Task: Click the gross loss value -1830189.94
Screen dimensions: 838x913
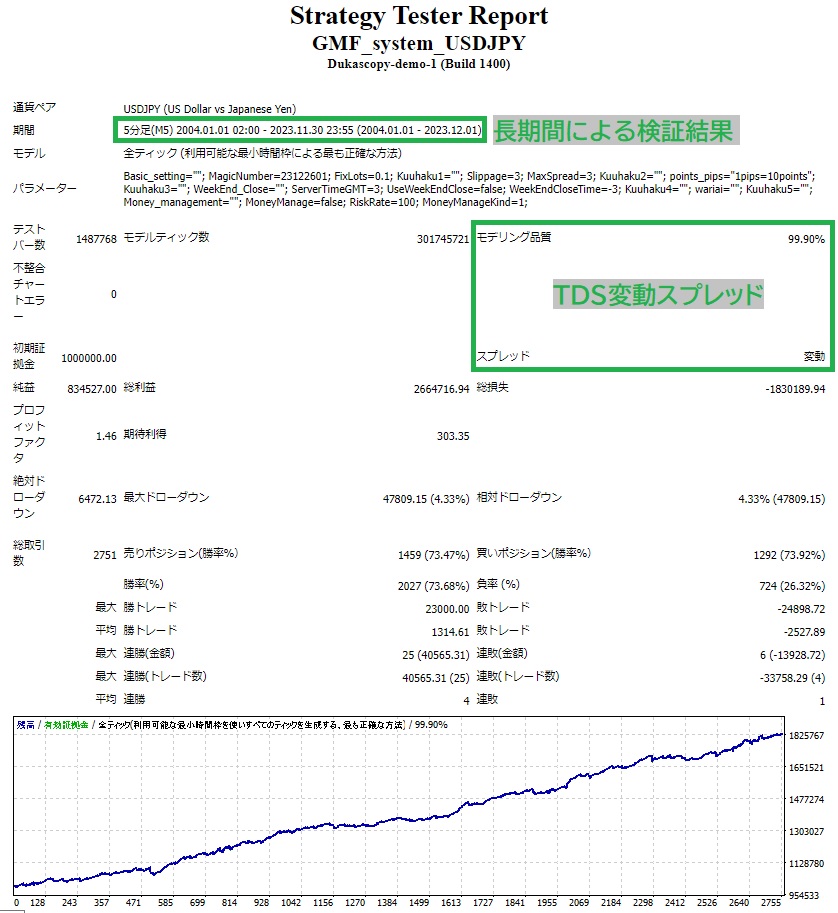Action: click(789, 388)
